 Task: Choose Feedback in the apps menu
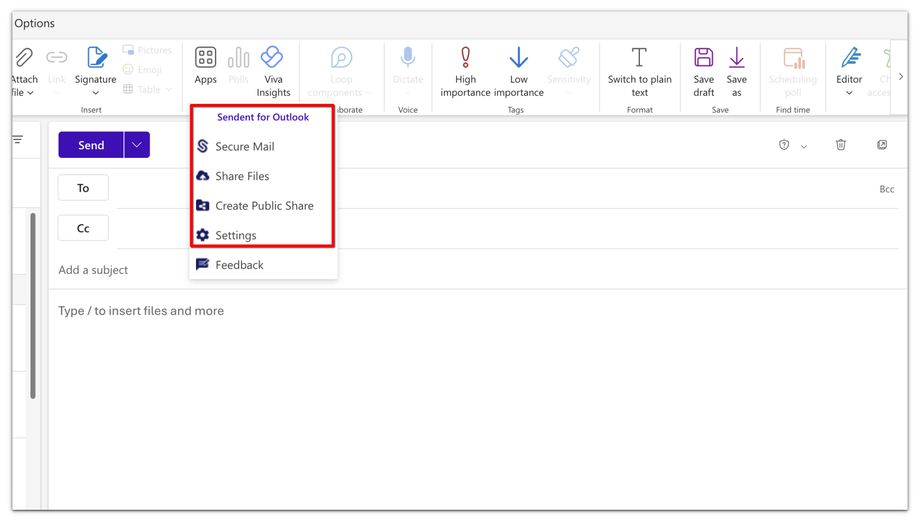click(263, 265)
